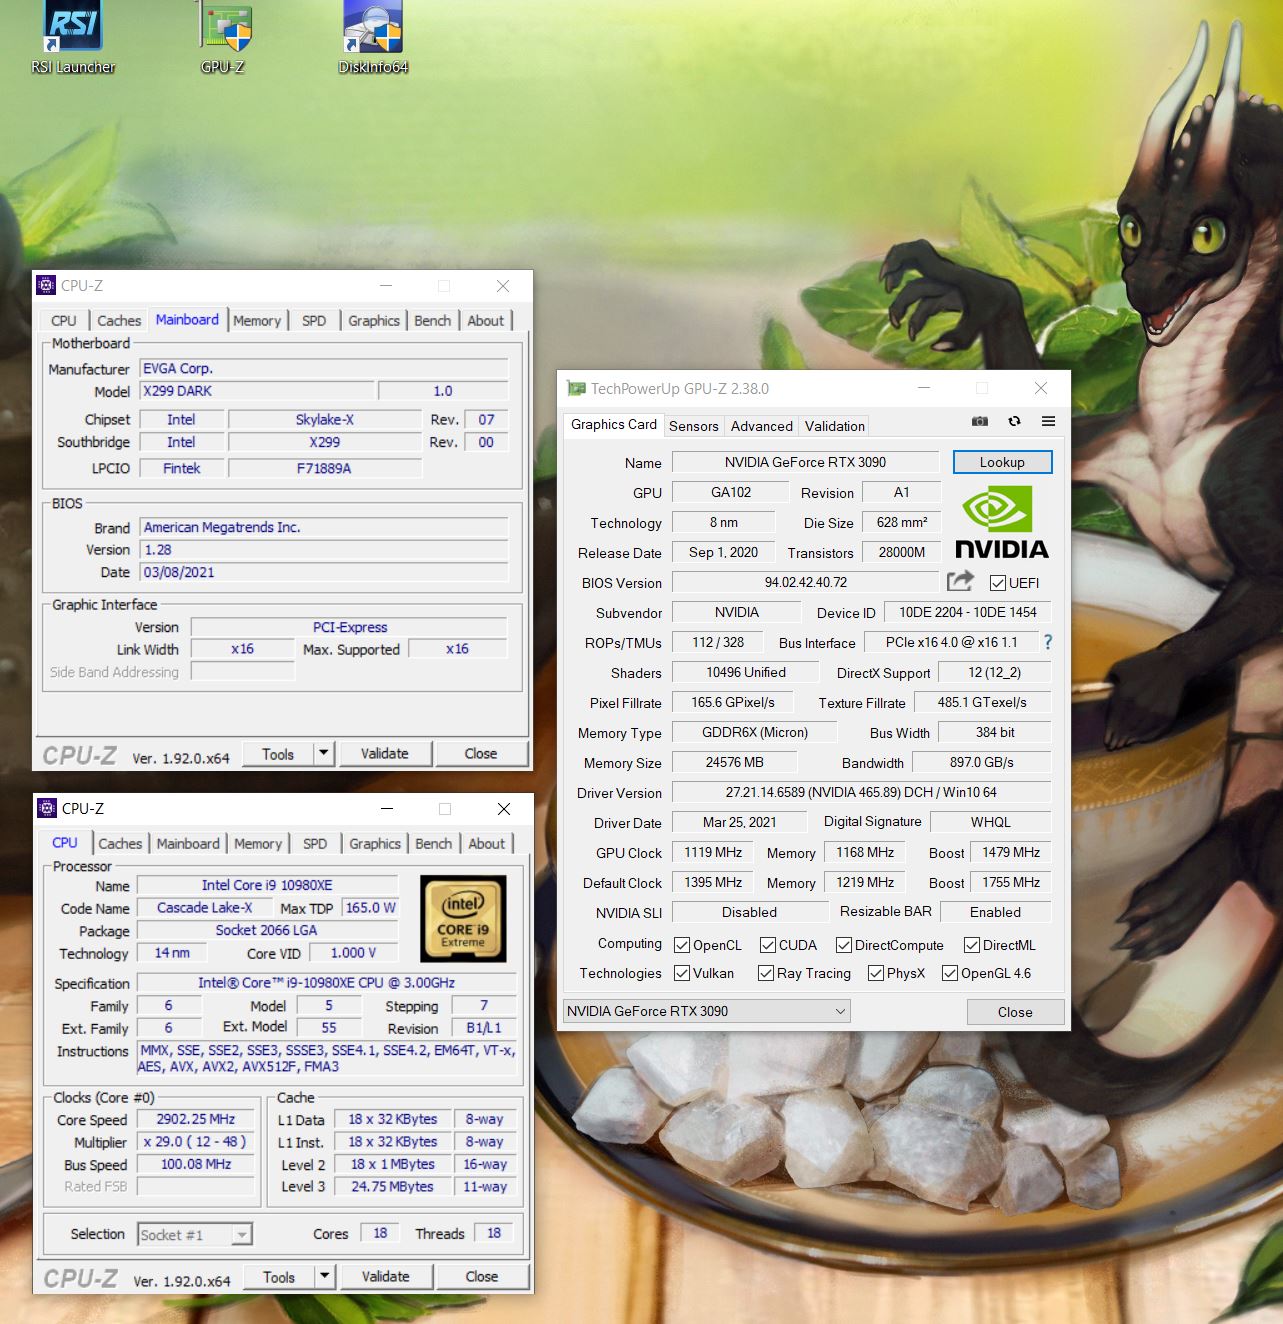Click Close in the Mainboard CPU-Z window

click(481, 753)
